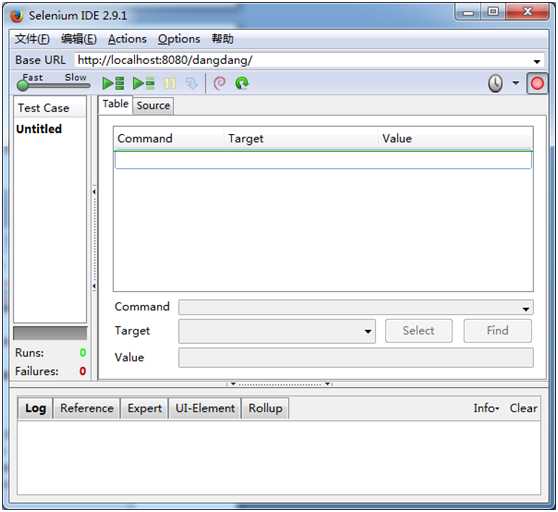Collapse sidebar with upper splitter arrow
Screen dimensions: 558x512
[x=94, y=192]
